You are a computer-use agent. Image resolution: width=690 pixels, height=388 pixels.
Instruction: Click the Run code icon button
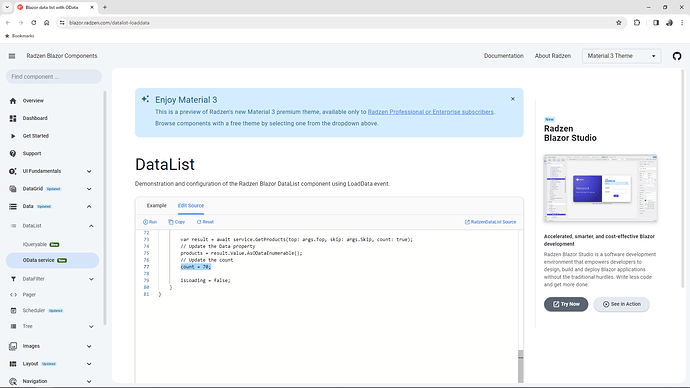pyautogui.click(x=150, y=222)
